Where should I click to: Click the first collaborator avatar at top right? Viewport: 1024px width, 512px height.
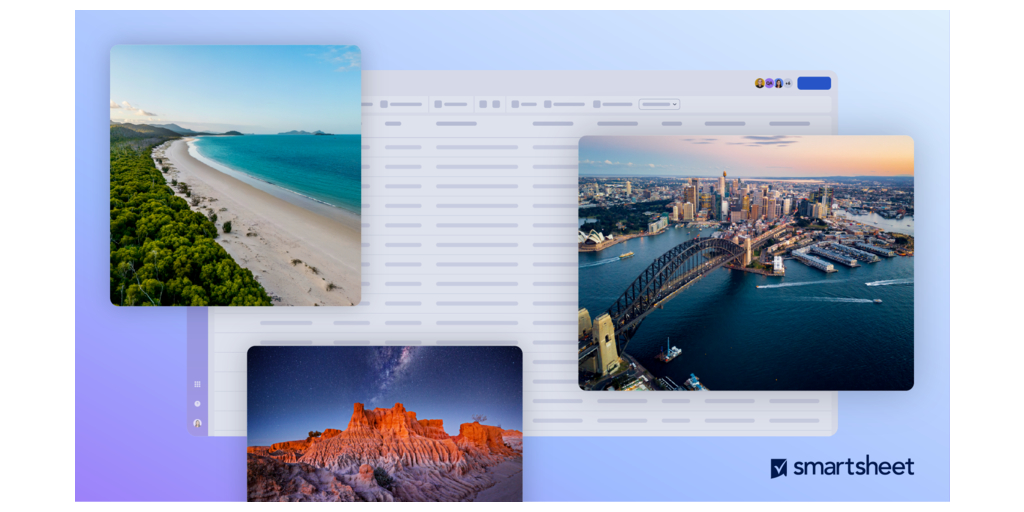tap(759, 83)
